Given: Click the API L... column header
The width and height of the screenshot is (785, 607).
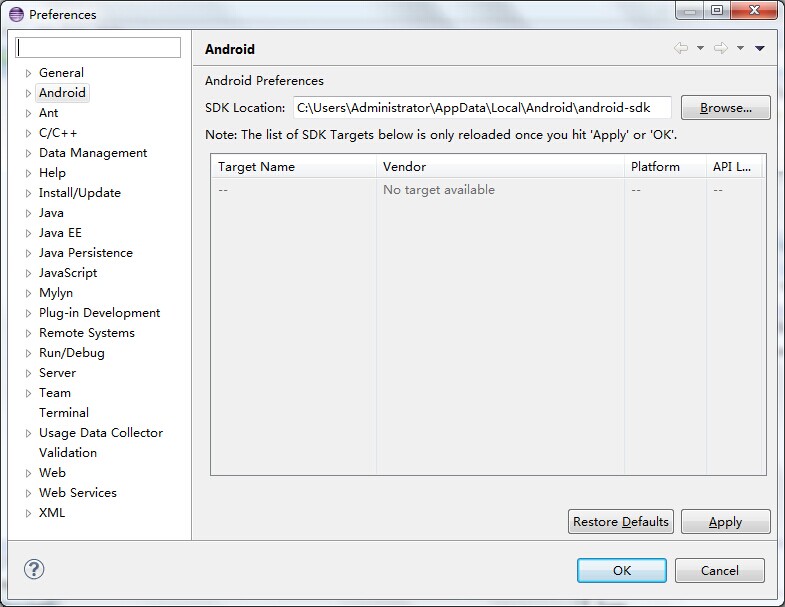Looking at the screenshot, I should click(x=734, y=166).
